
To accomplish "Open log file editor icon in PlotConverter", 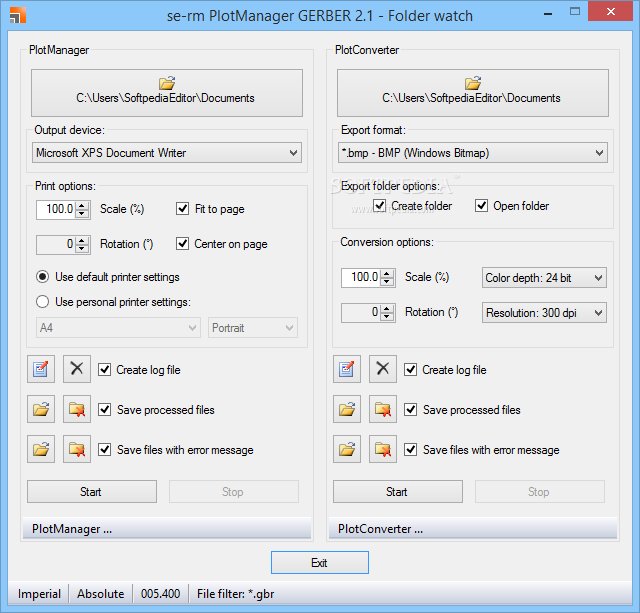I will [x=347, y=369].
